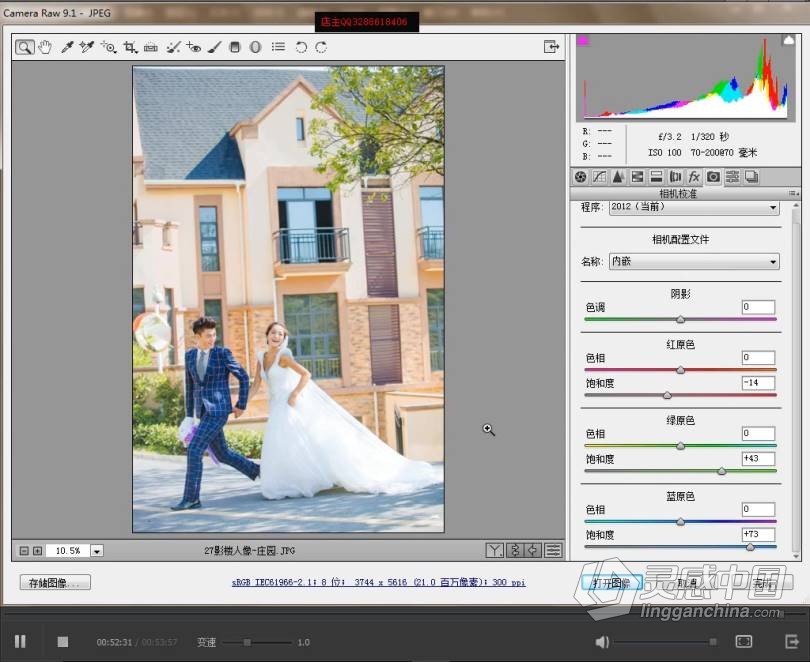This screenshot has height=662, width=810.
Task: Click the shadows tint value field
Action: pos(758,307)
